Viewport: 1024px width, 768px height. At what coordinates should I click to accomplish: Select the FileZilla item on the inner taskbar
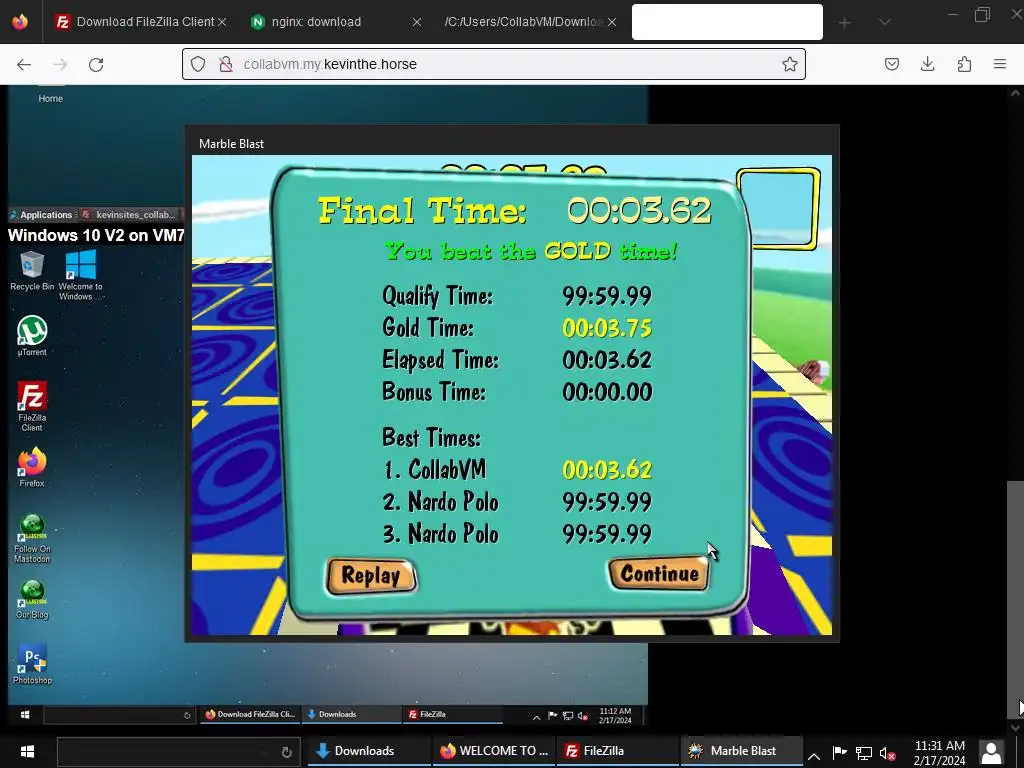pyautogui.click(x=452, y=714)
